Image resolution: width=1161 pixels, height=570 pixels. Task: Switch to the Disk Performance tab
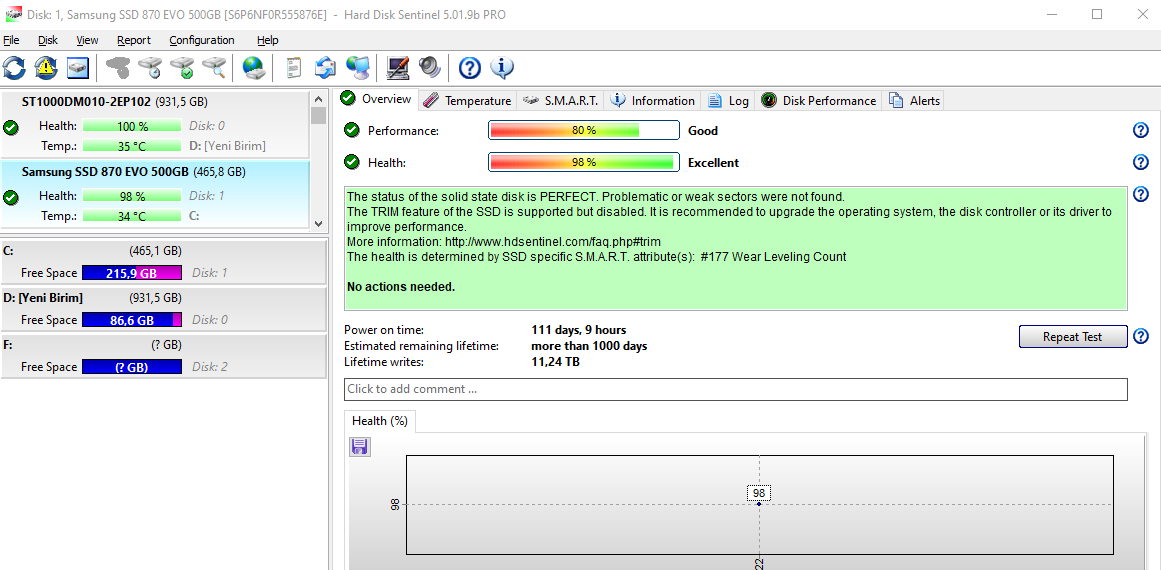pos(818,101)
